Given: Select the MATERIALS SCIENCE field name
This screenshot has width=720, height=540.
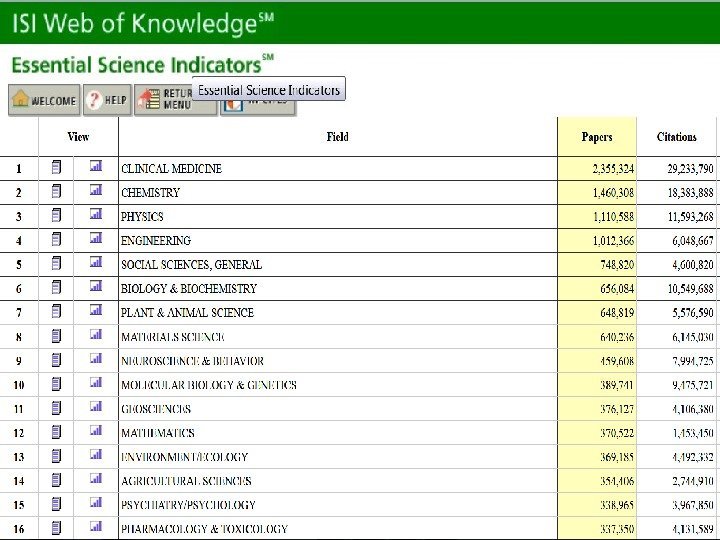Looking at the screenshot, I should [x=173, y=337].
